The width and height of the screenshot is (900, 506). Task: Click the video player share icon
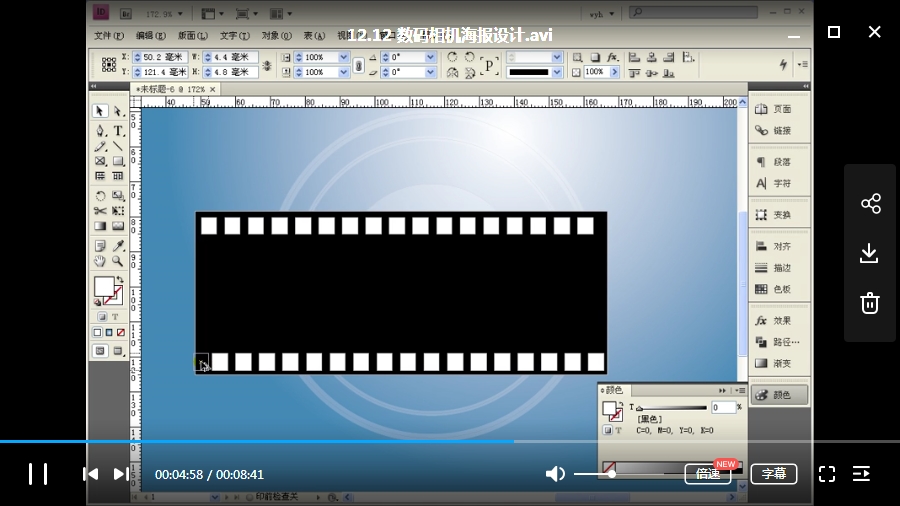tap(870, 203)
